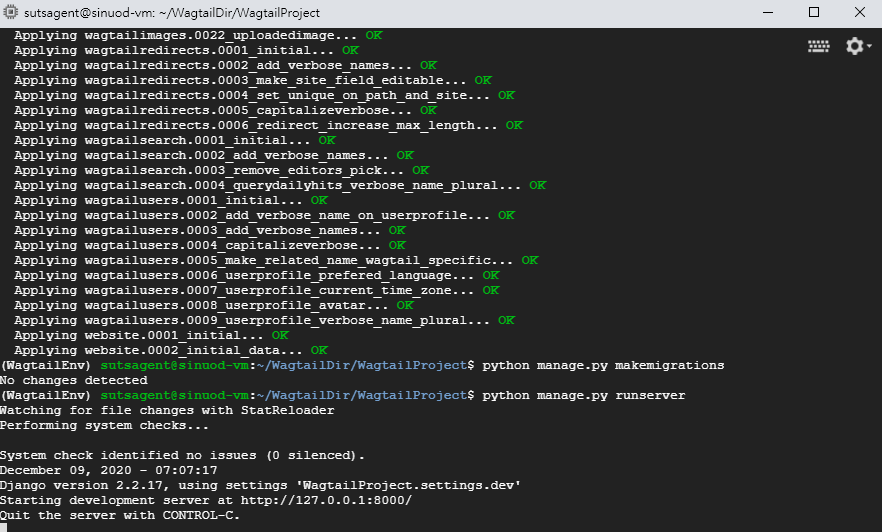This screenshot has height=532, width=882.
Task: Click 'Watching for file changes with StatReloader'
Action: click(167, 410)
